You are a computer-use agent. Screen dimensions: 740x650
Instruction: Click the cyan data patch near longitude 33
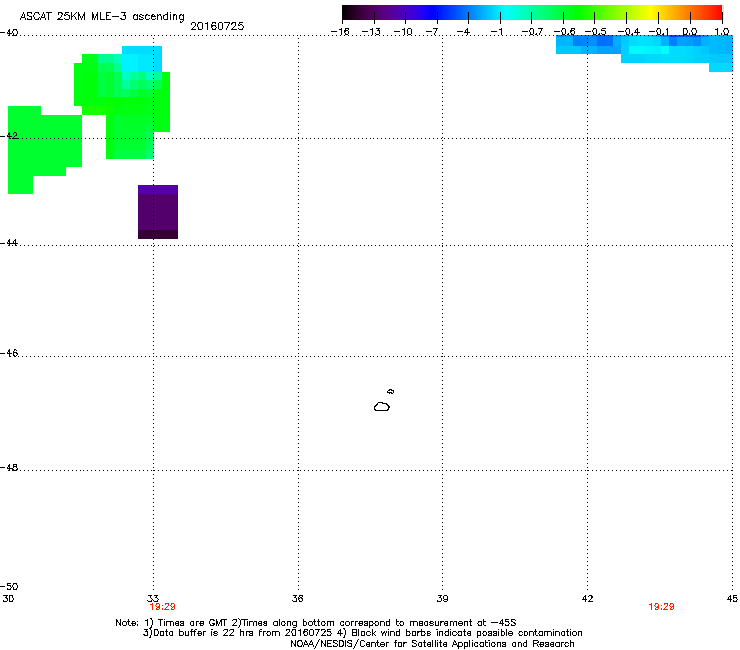coord(142,59)
